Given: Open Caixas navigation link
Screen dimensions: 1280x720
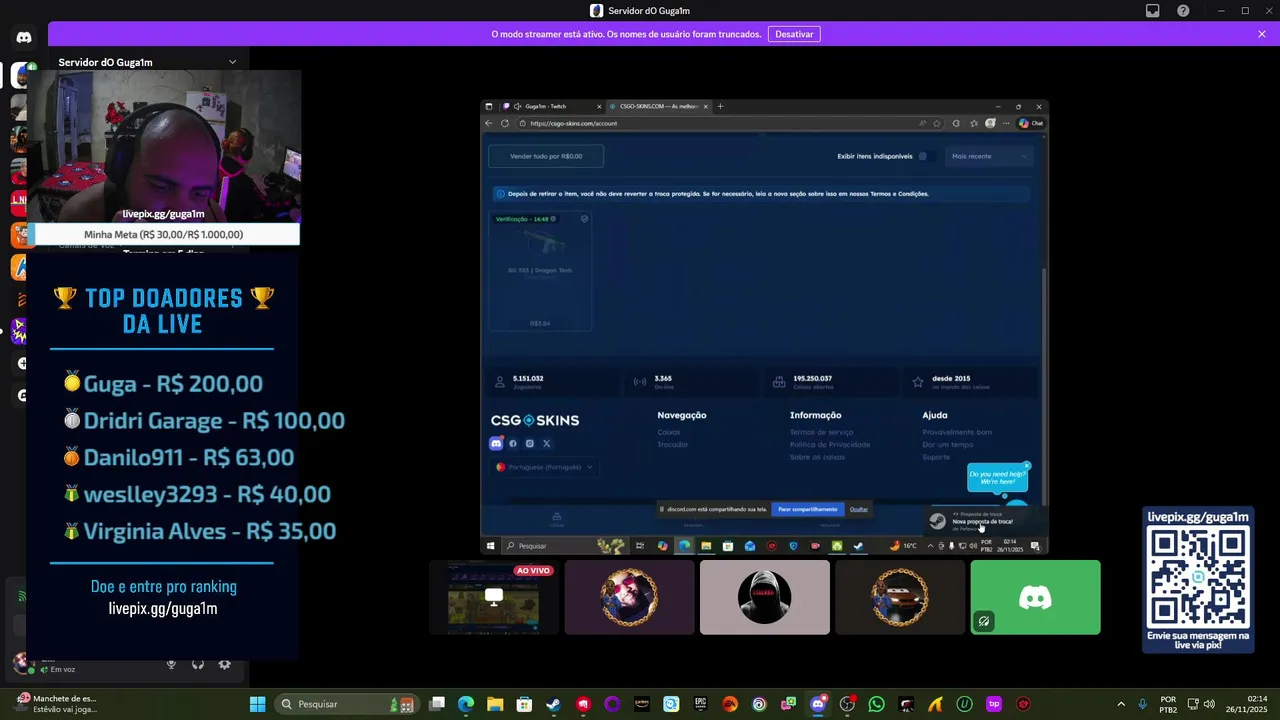Looking at the screenshot, I should [x=669, y=432].
